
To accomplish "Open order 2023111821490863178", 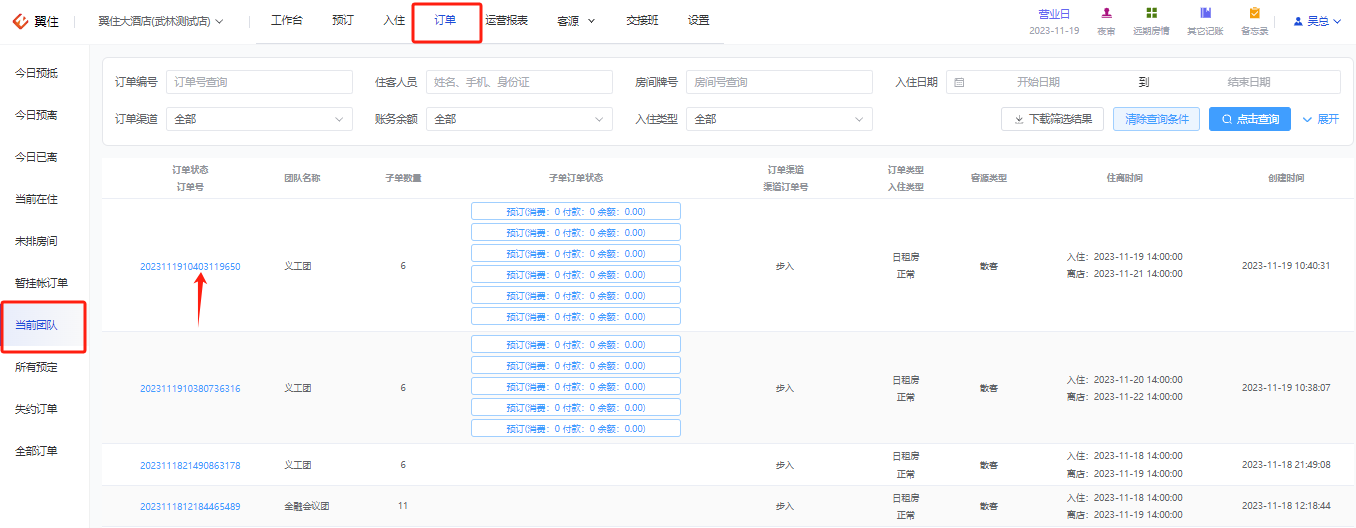I will tap(190, 465).
